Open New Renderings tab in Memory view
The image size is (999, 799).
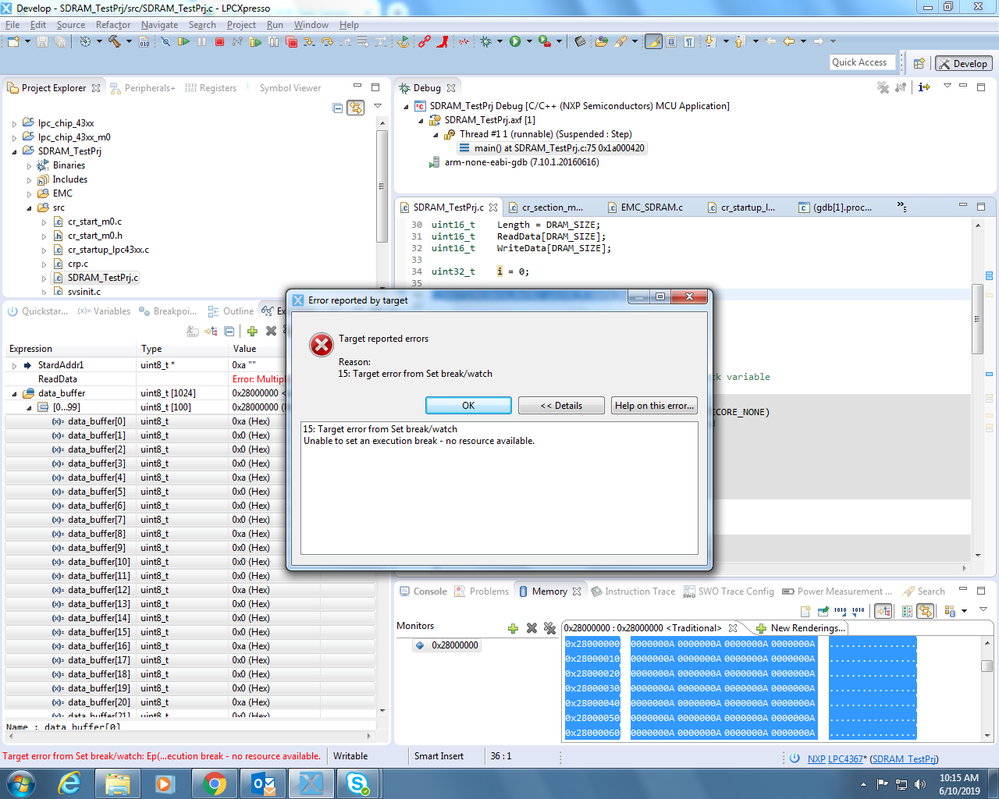[x=800, y=628]
